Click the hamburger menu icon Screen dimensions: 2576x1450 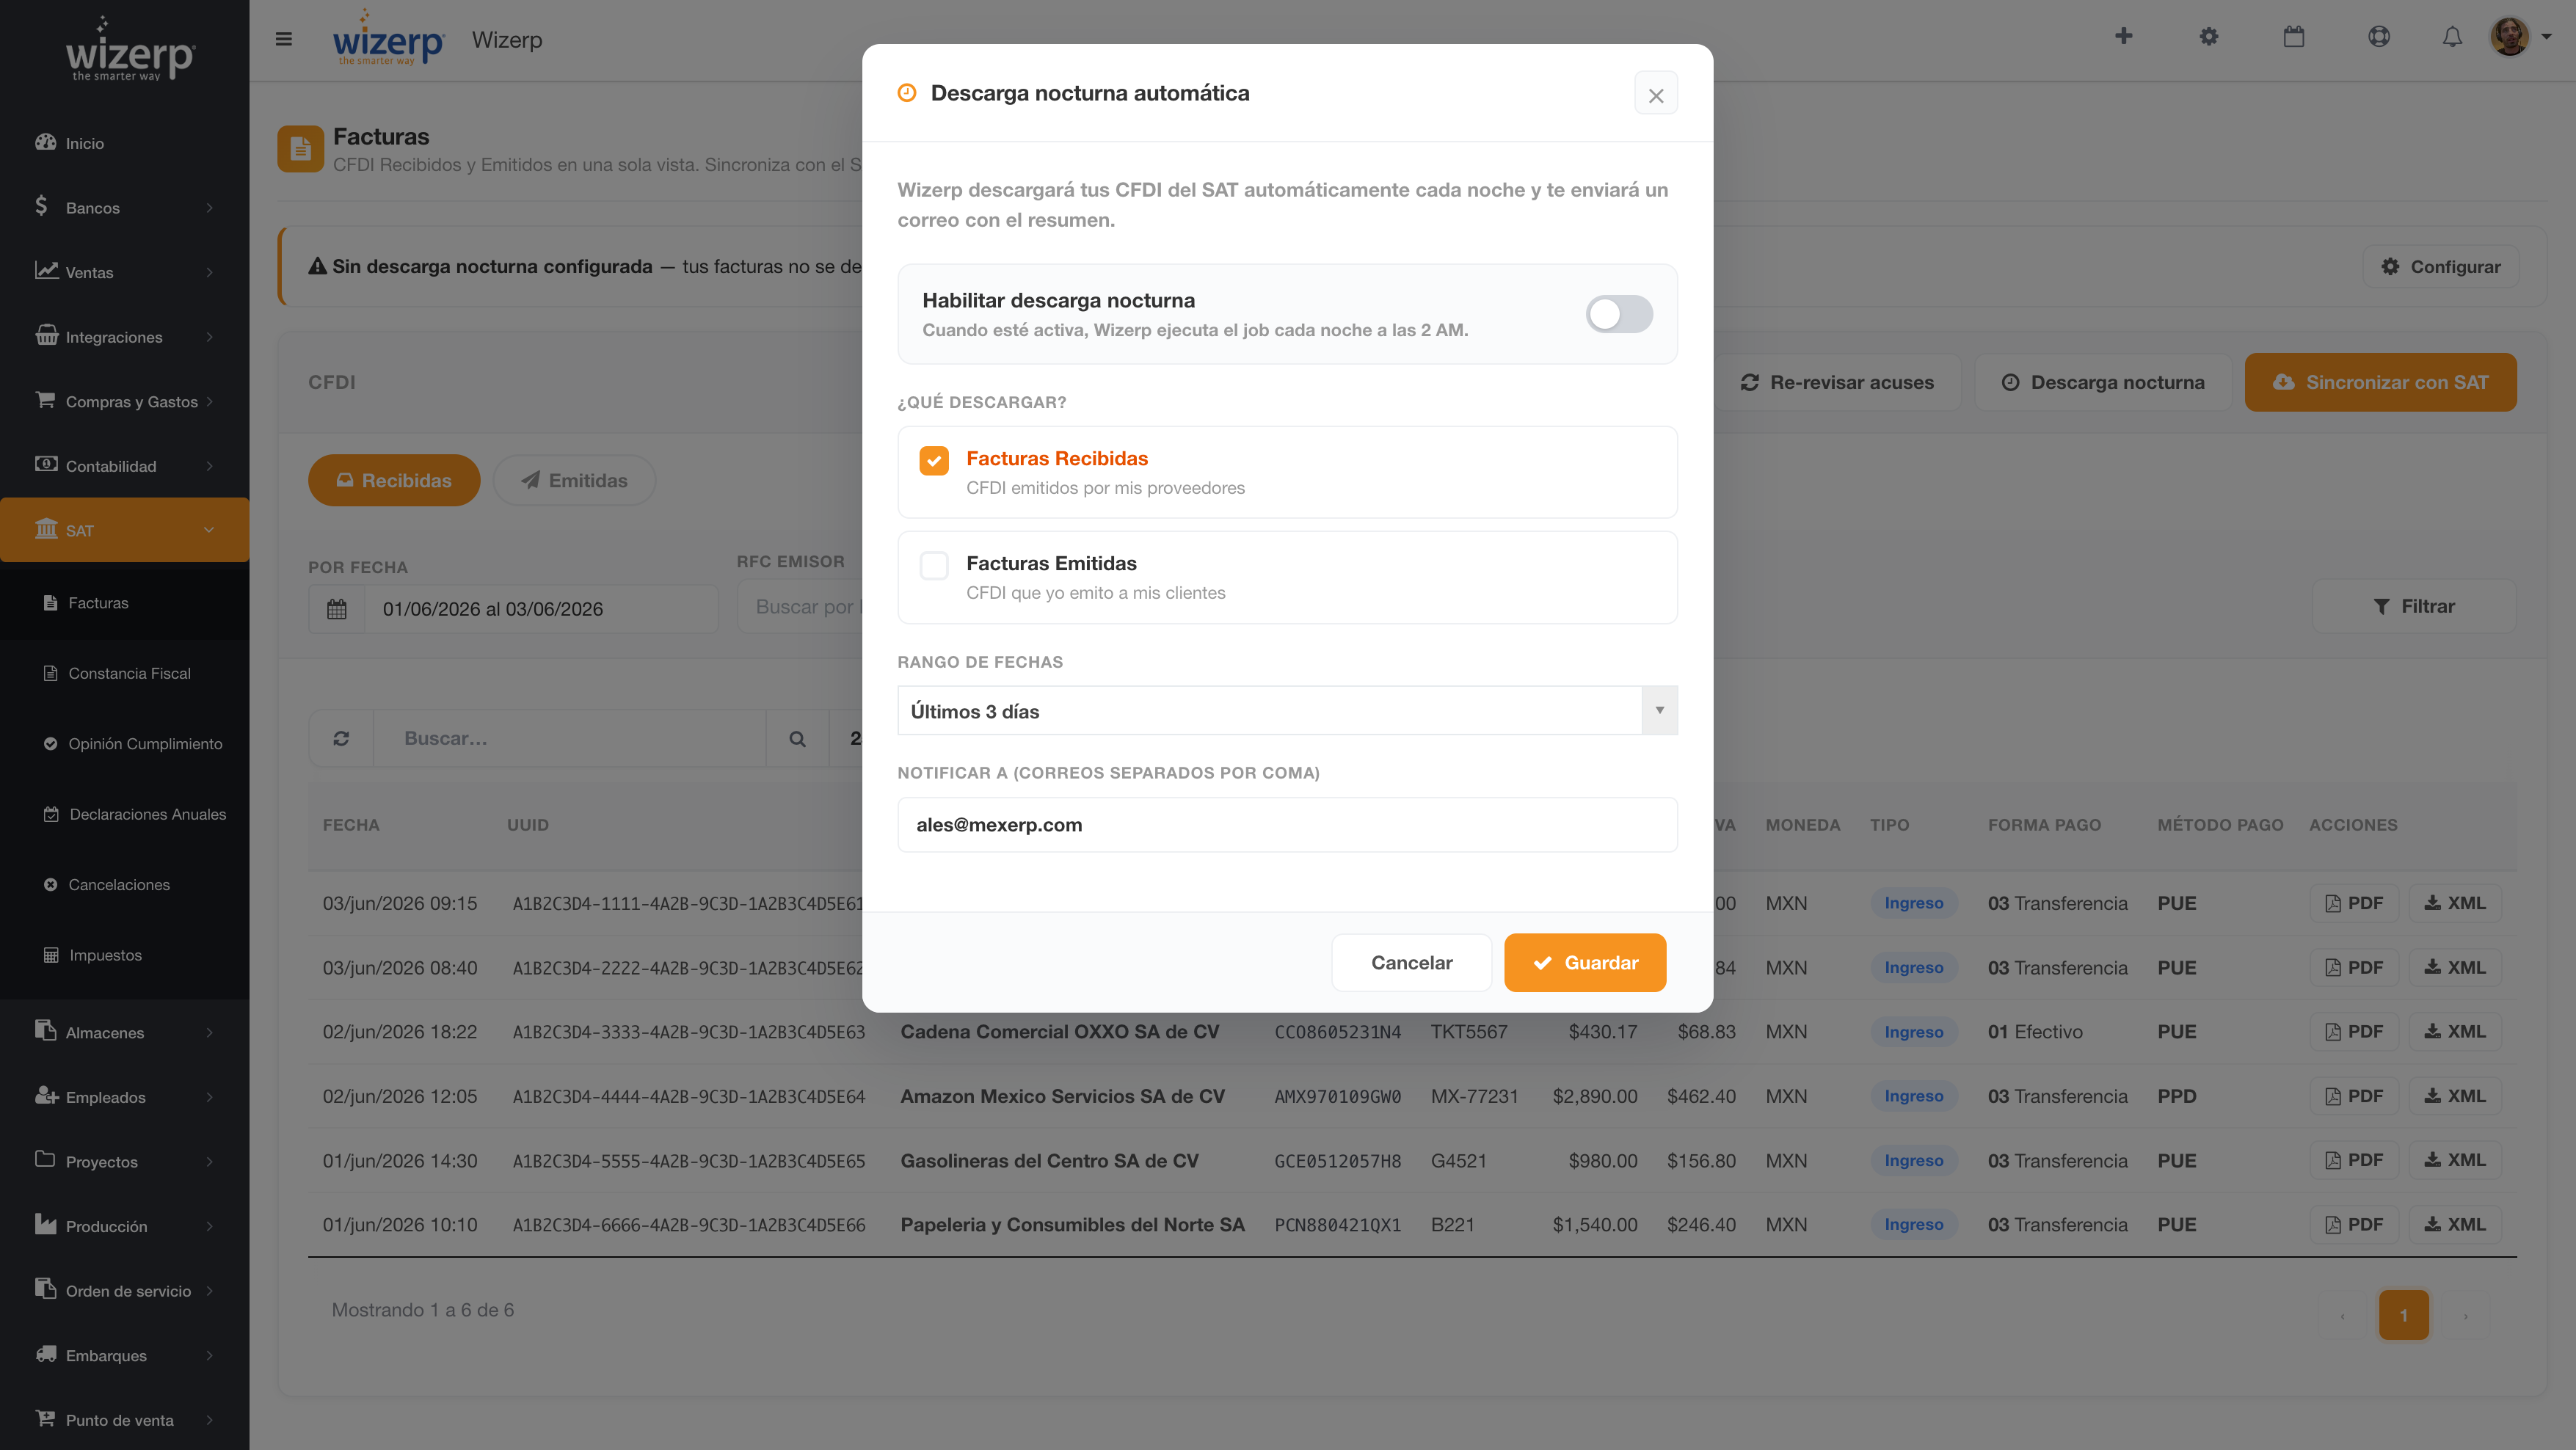pyautogui.click(x=284, y=39)
